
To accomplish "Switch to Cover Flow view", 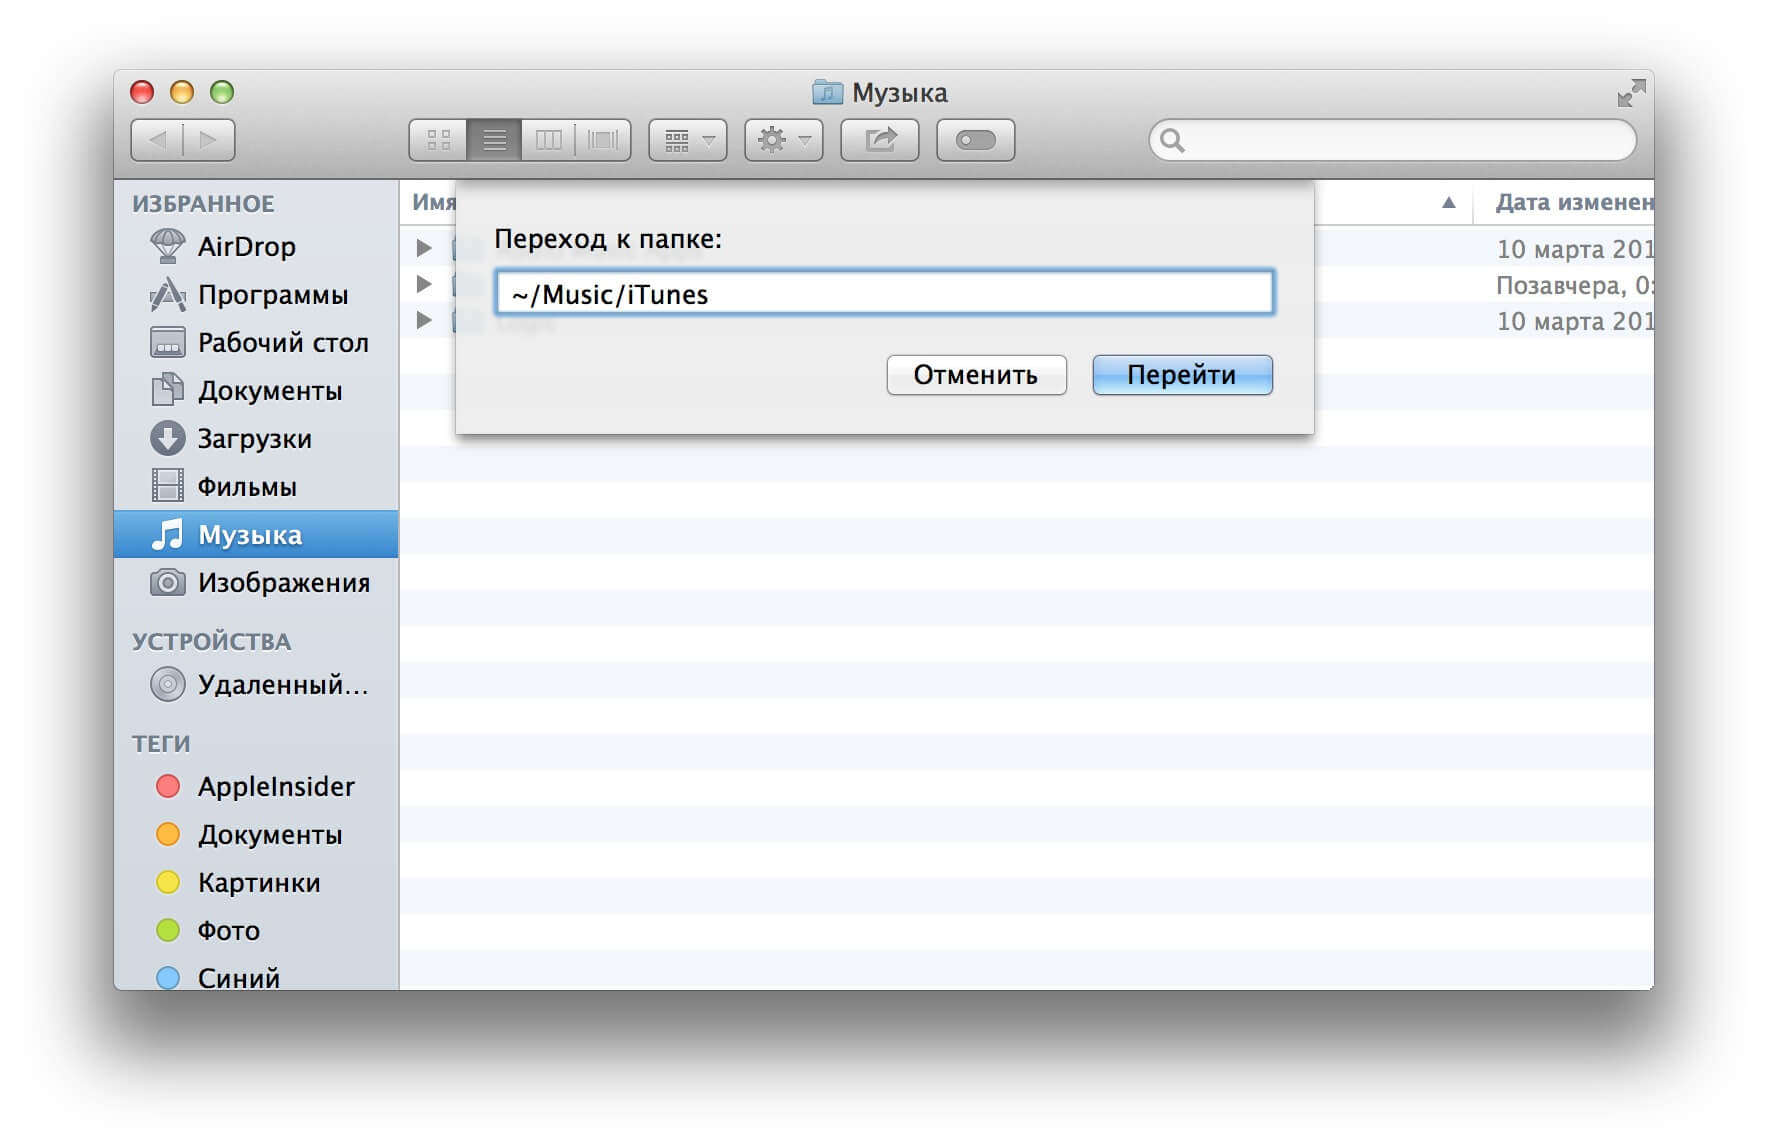I will 603,140.
